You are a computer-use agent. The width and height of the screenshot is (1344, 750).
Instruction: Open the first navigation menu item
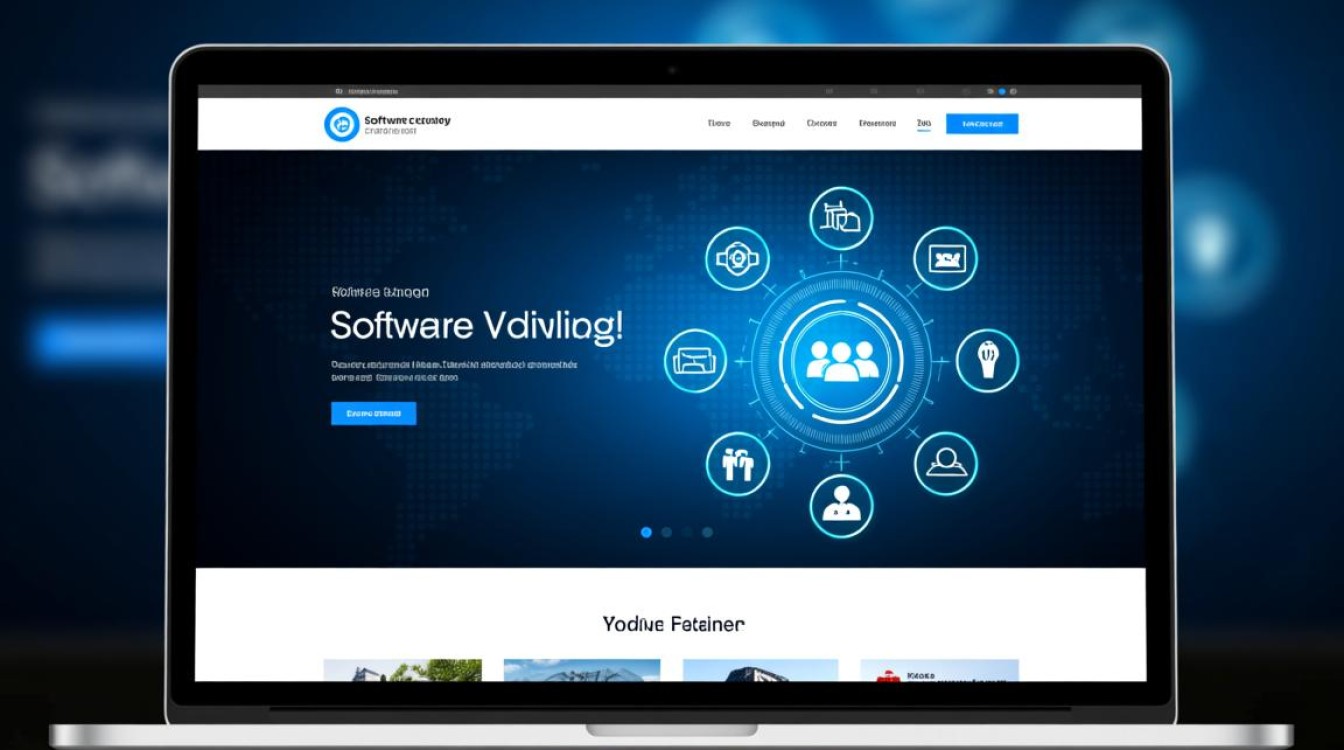[x=719, y=124]
